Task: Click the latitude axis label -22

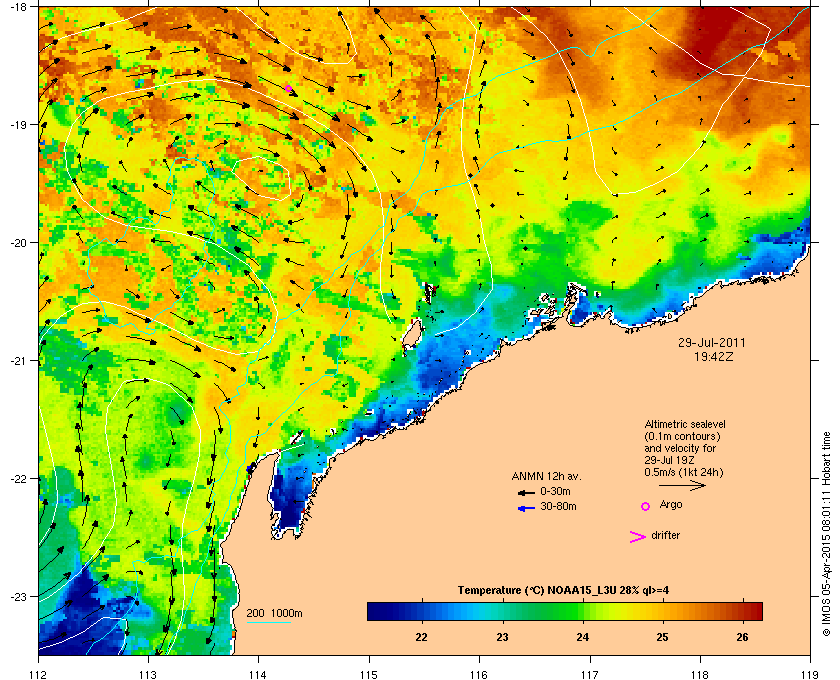Action: pyautogui.click(x=18, y=479)
